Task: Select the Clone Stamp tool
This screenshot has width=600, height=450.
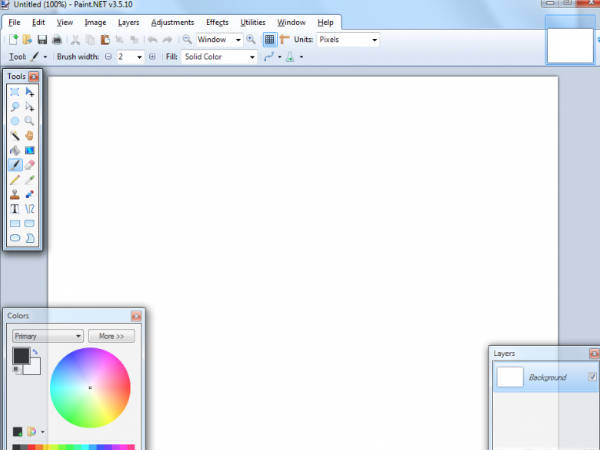Action: tap(15, 194)
